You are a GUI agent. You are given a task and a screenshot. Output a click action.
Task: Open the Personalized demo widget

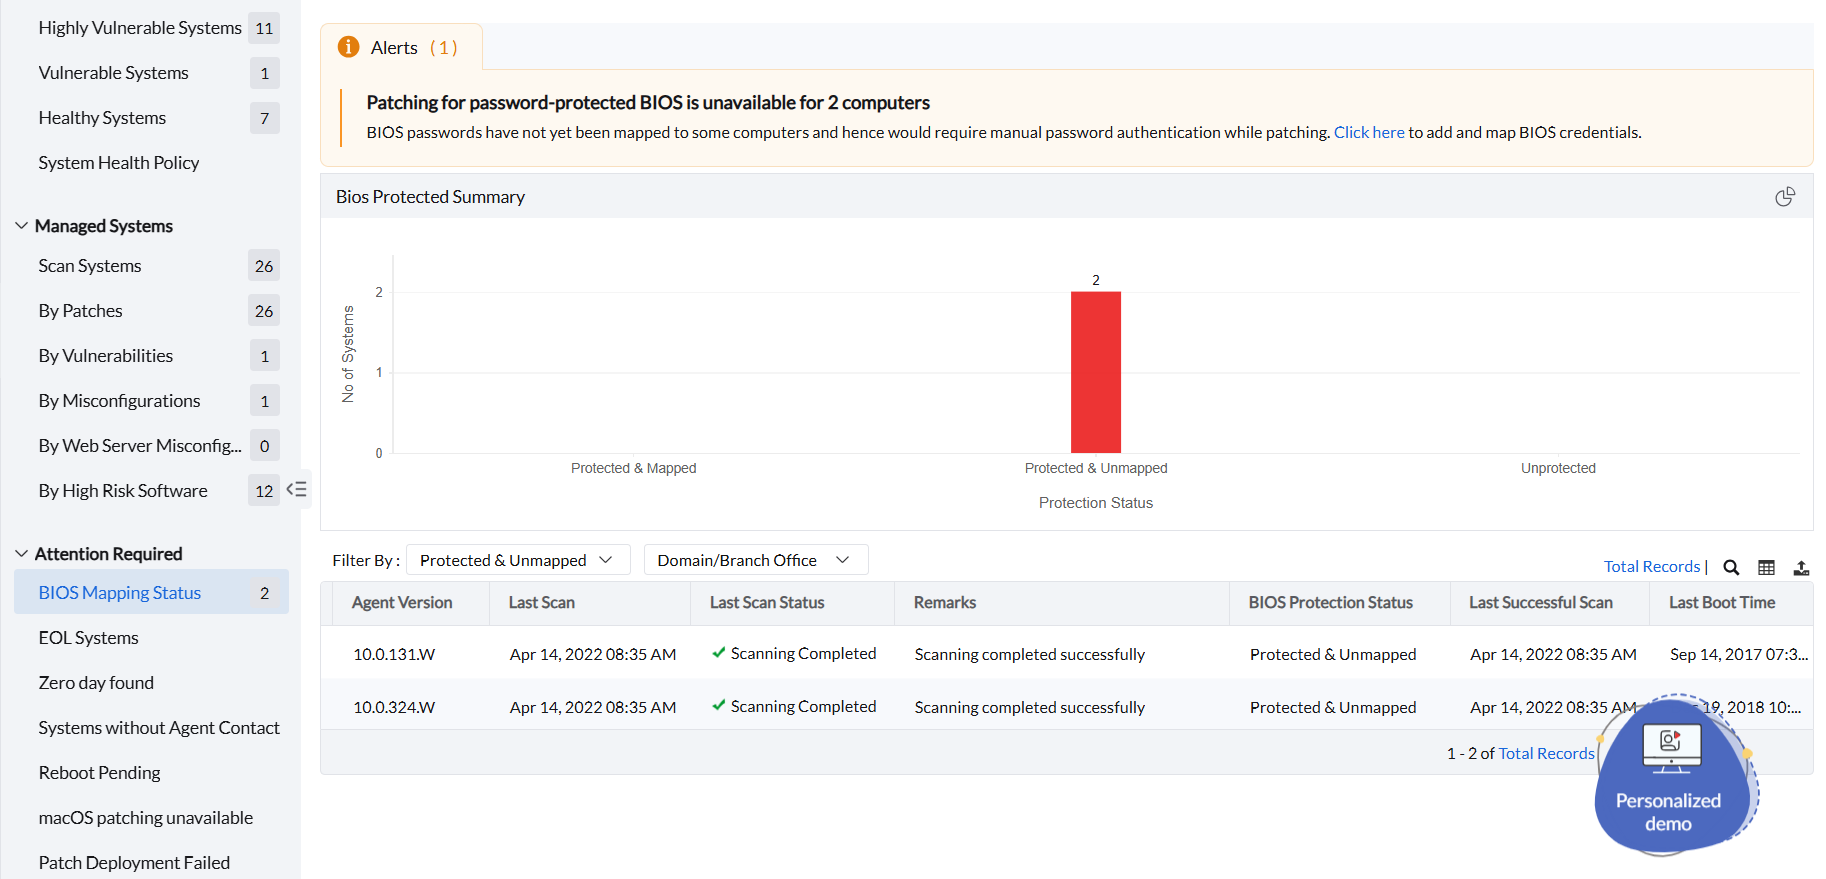point(1668,776)
